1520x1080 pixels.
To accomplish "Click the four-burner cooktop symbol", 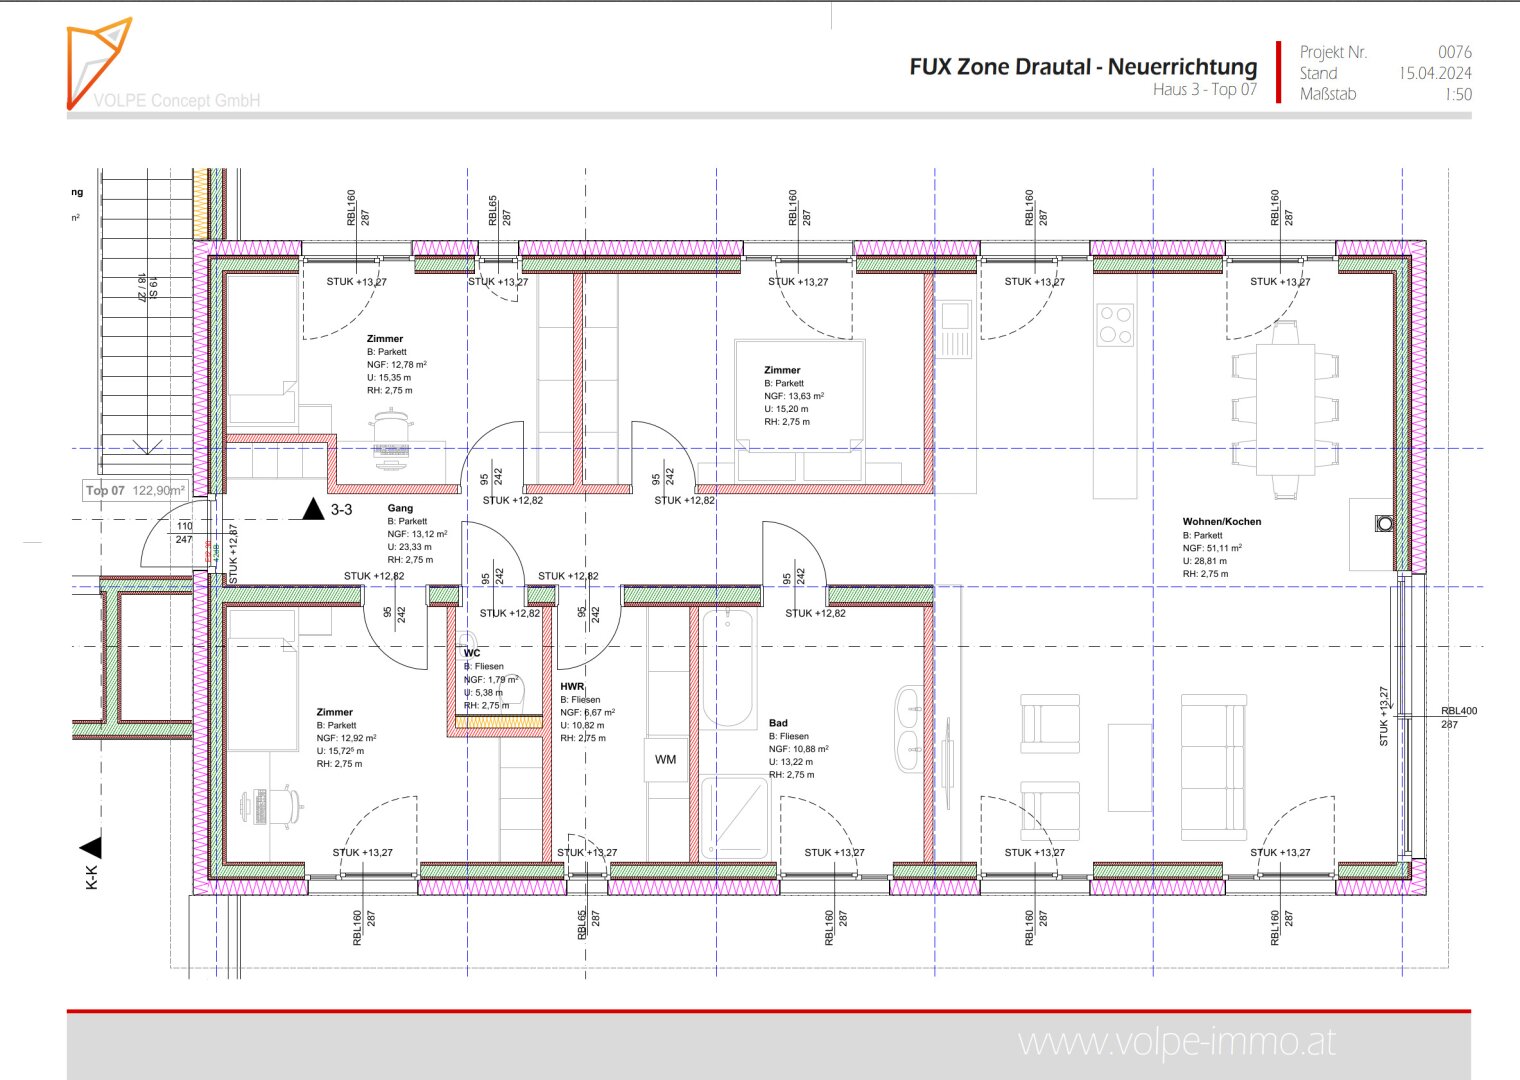I will pyautogui.click(x=1115, y=325).
